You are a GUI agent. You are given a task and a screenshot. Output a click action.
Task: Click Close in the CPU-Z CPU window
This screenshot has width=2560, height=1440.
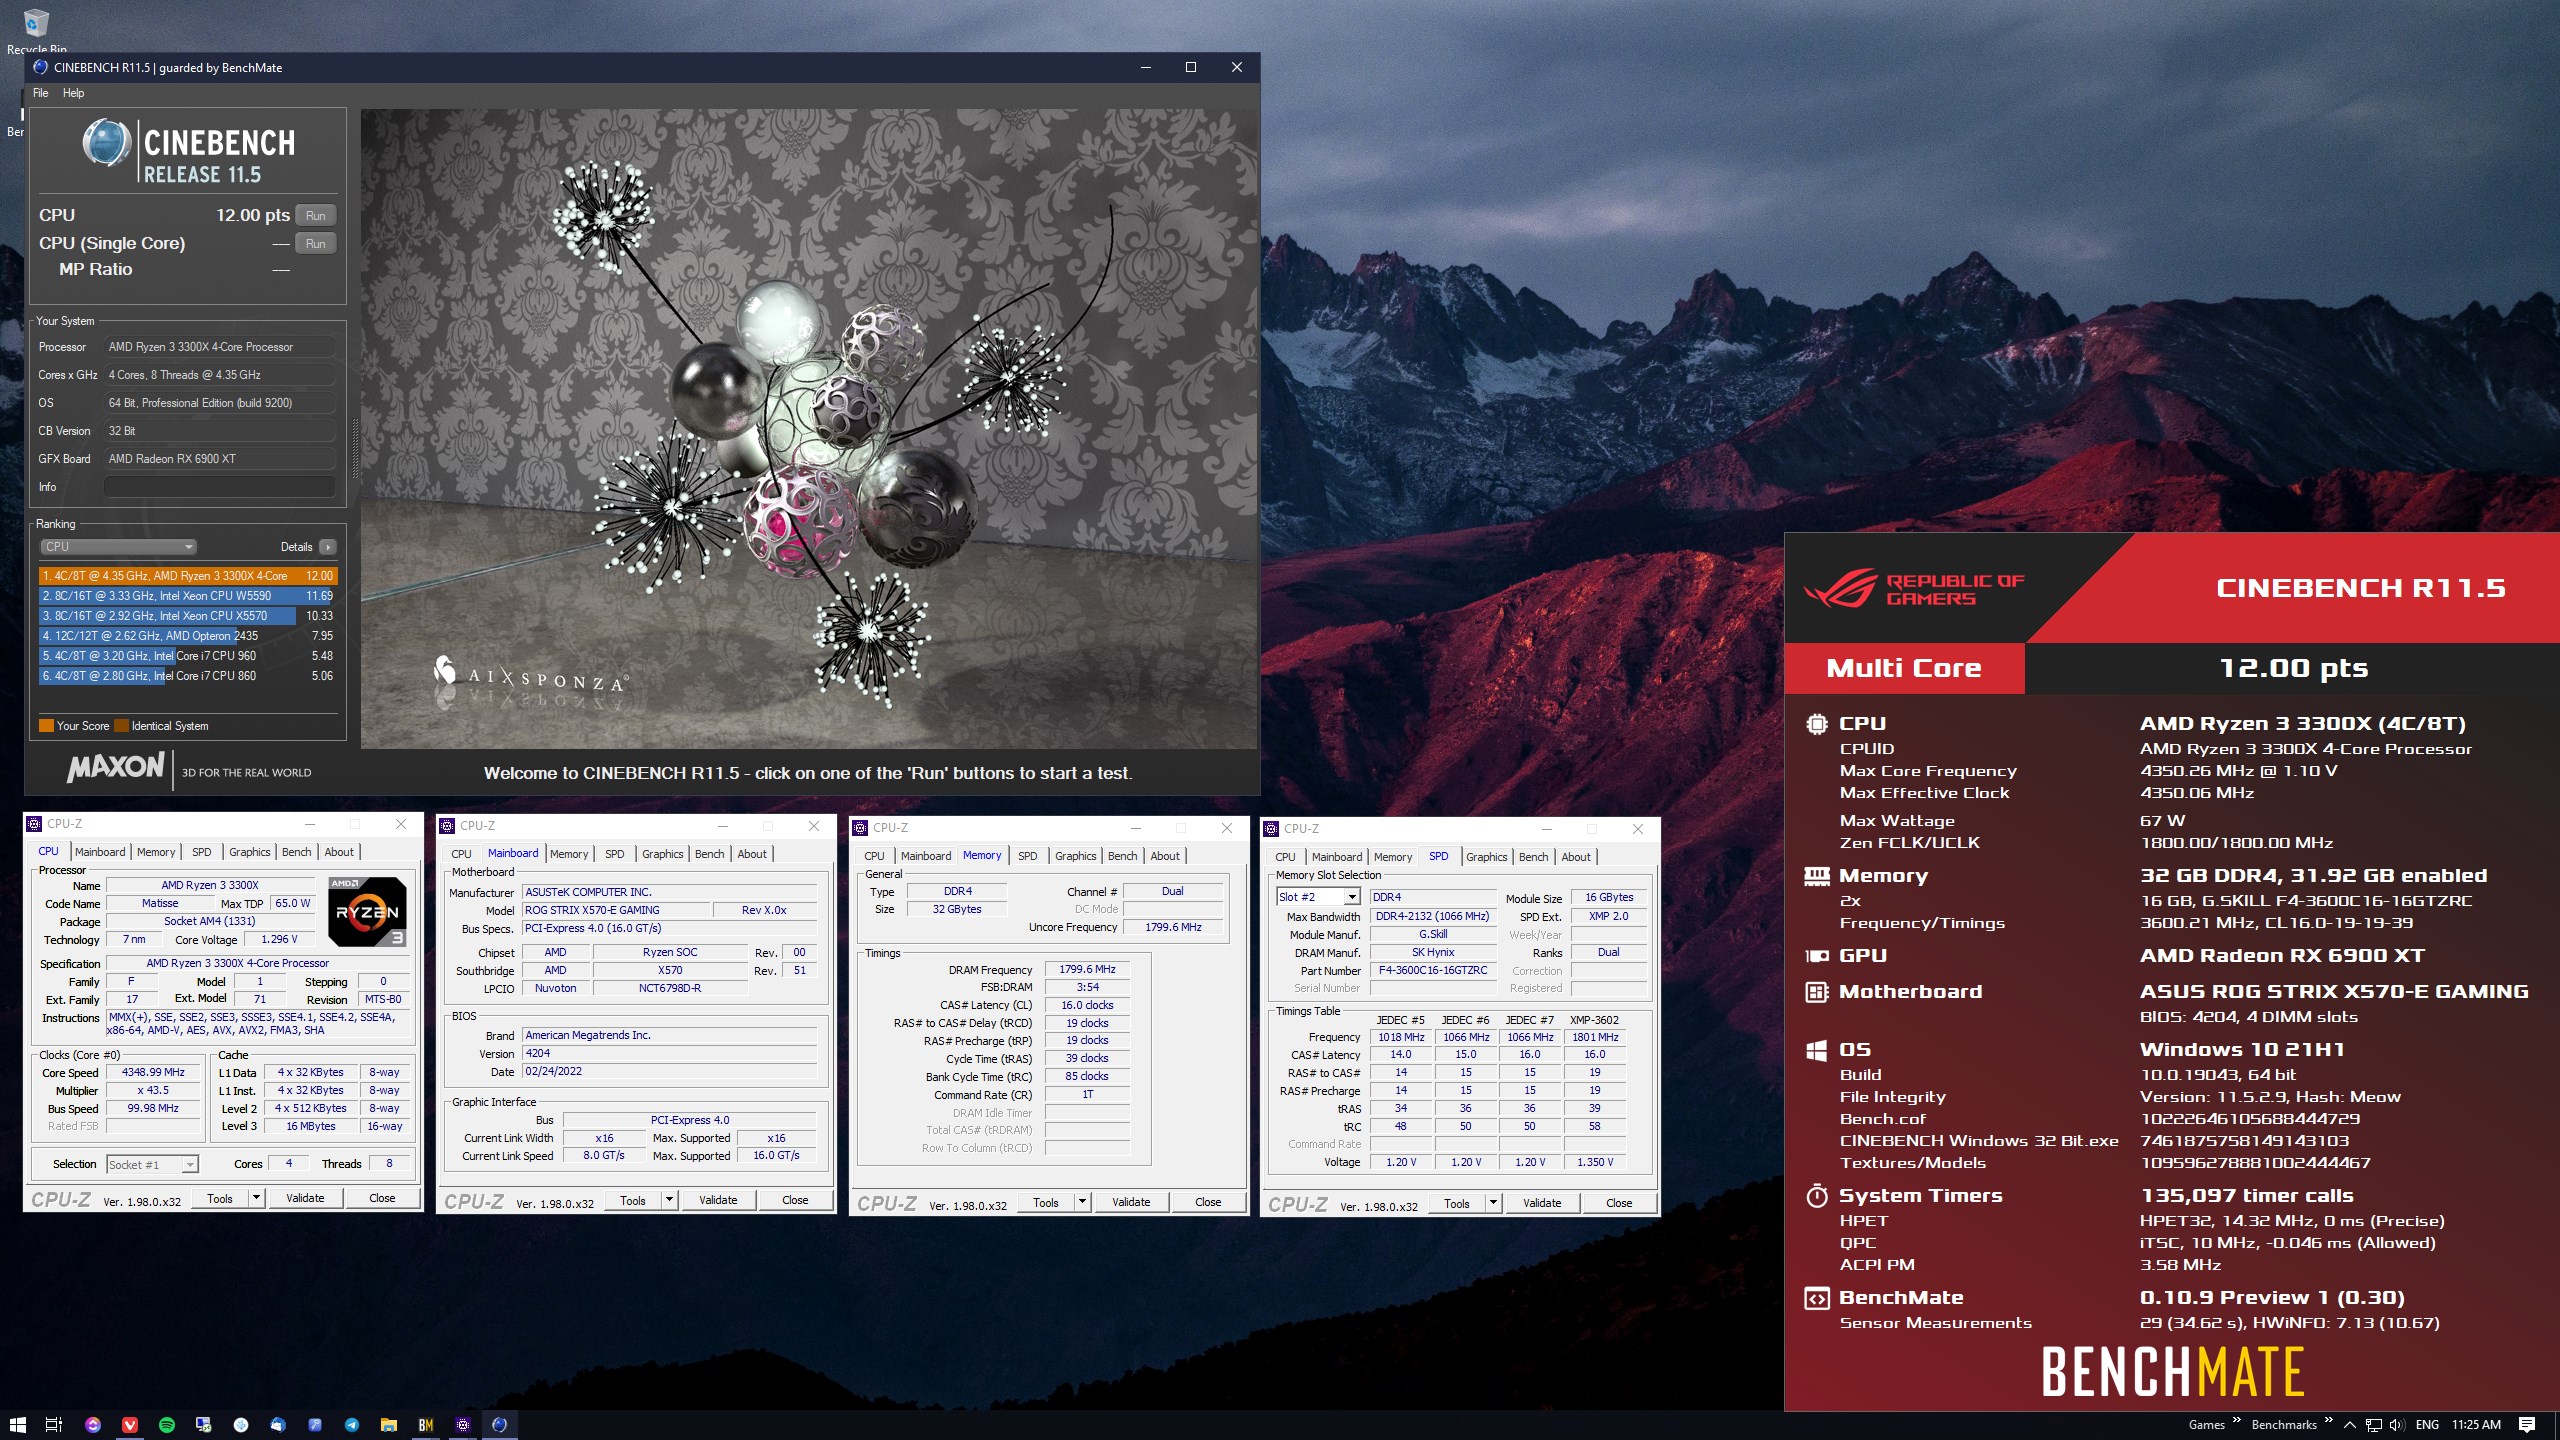click(x=382, y=1198)
